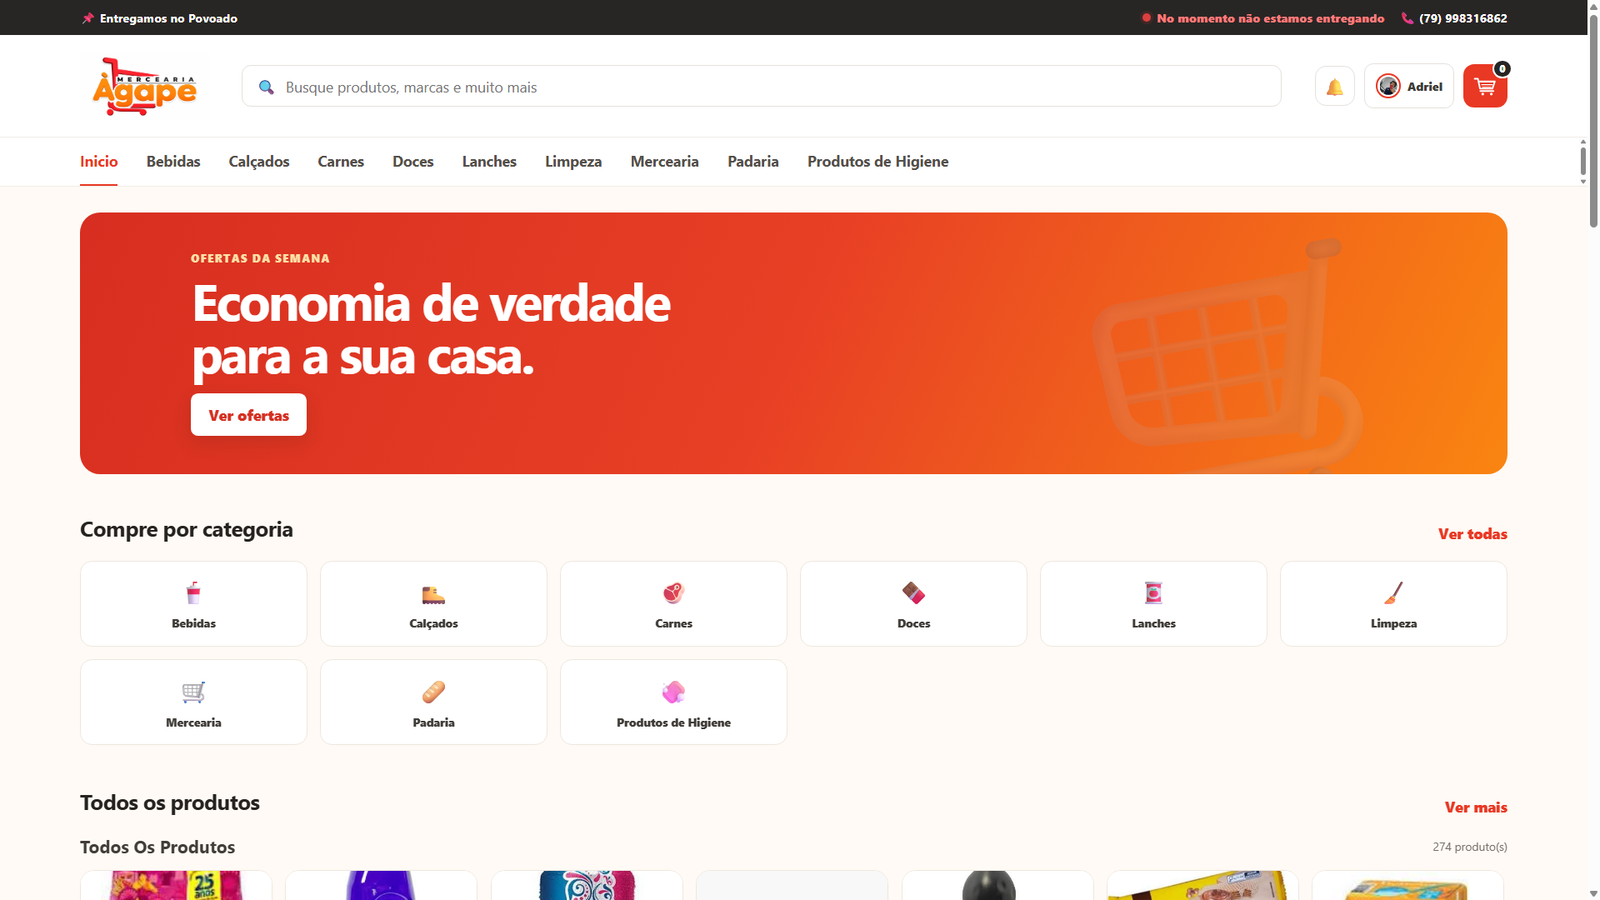The width and height of the screenshot is (1600, 900).
Task: Click the Calçados boot icon
Action: click(x=433, y=594)
